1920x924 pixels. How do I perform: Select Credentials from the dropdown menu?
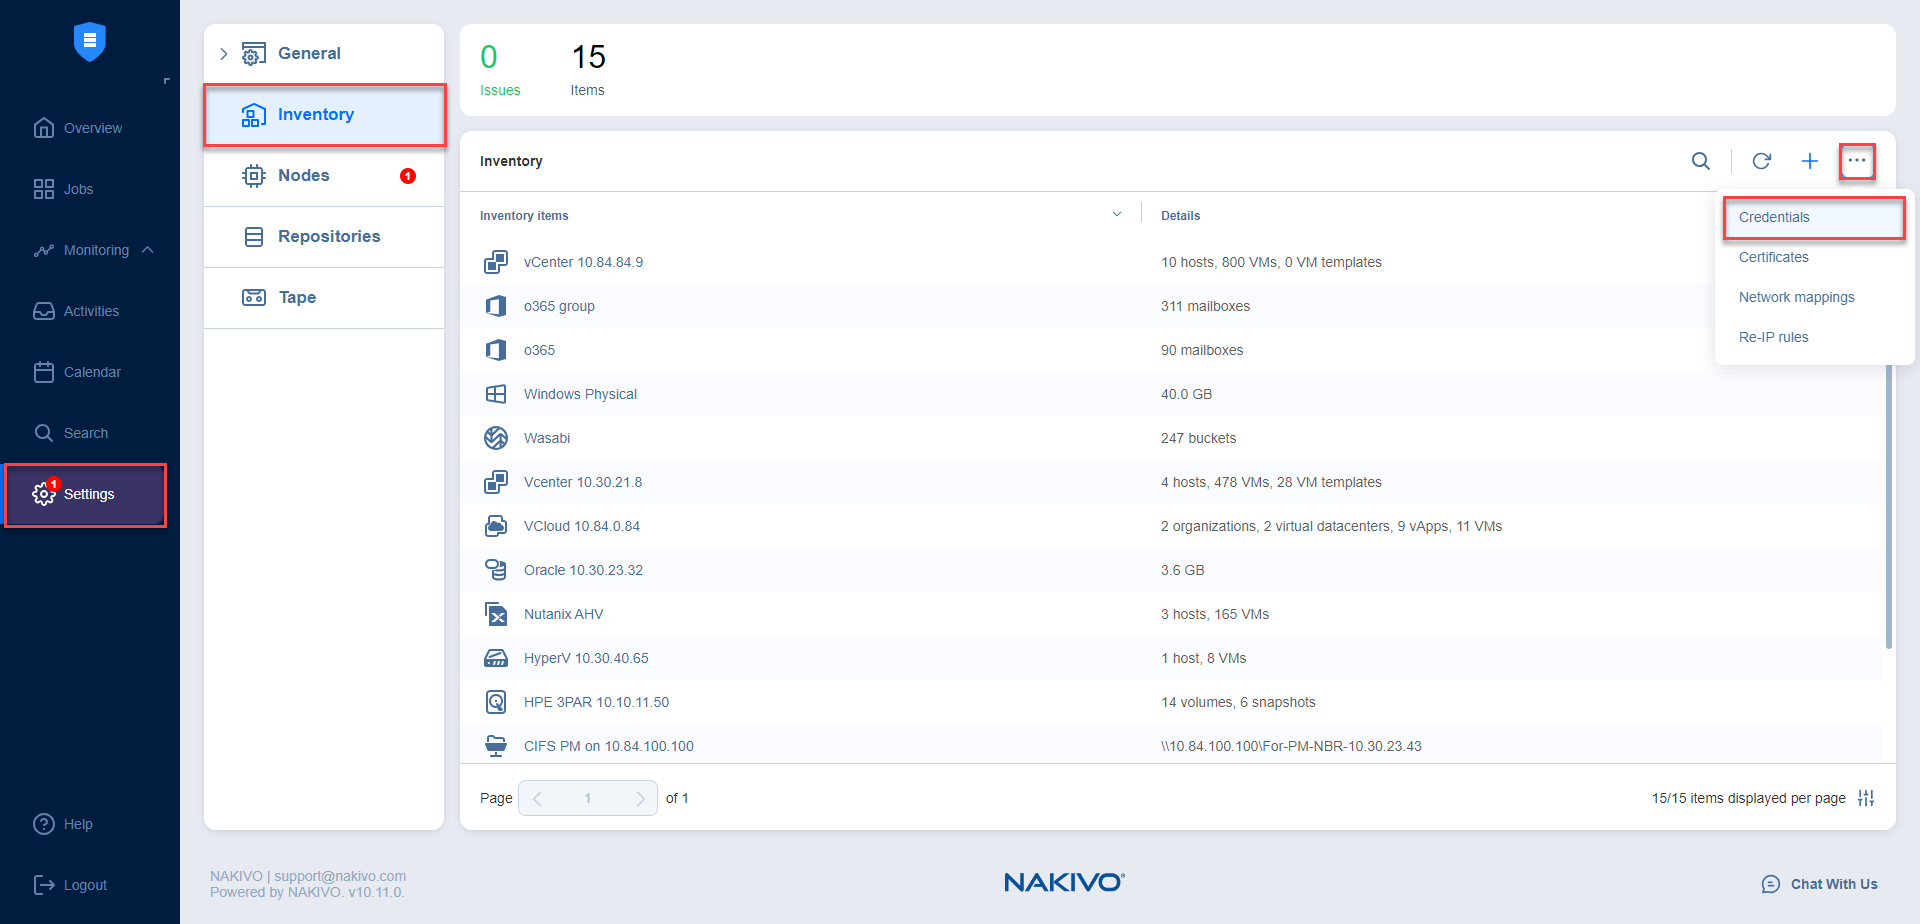coord(1774,217)
